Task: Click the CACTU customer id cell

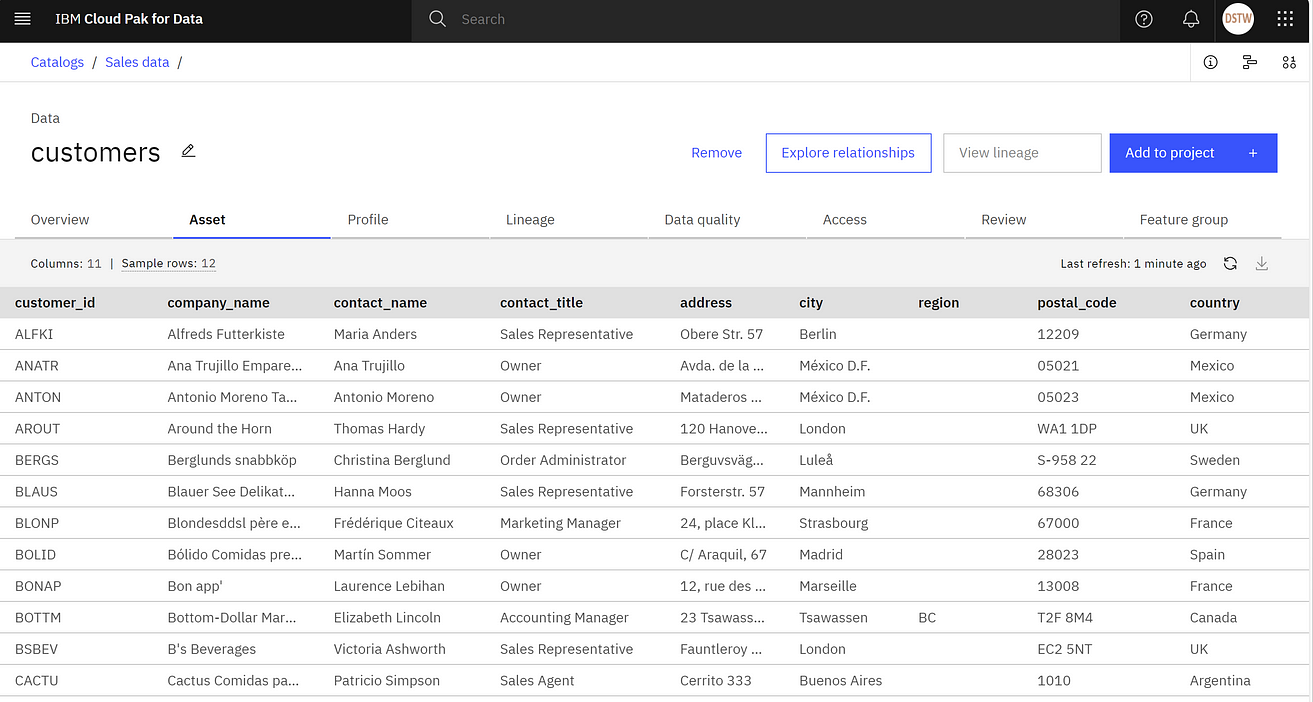Action: coord(37,681)
